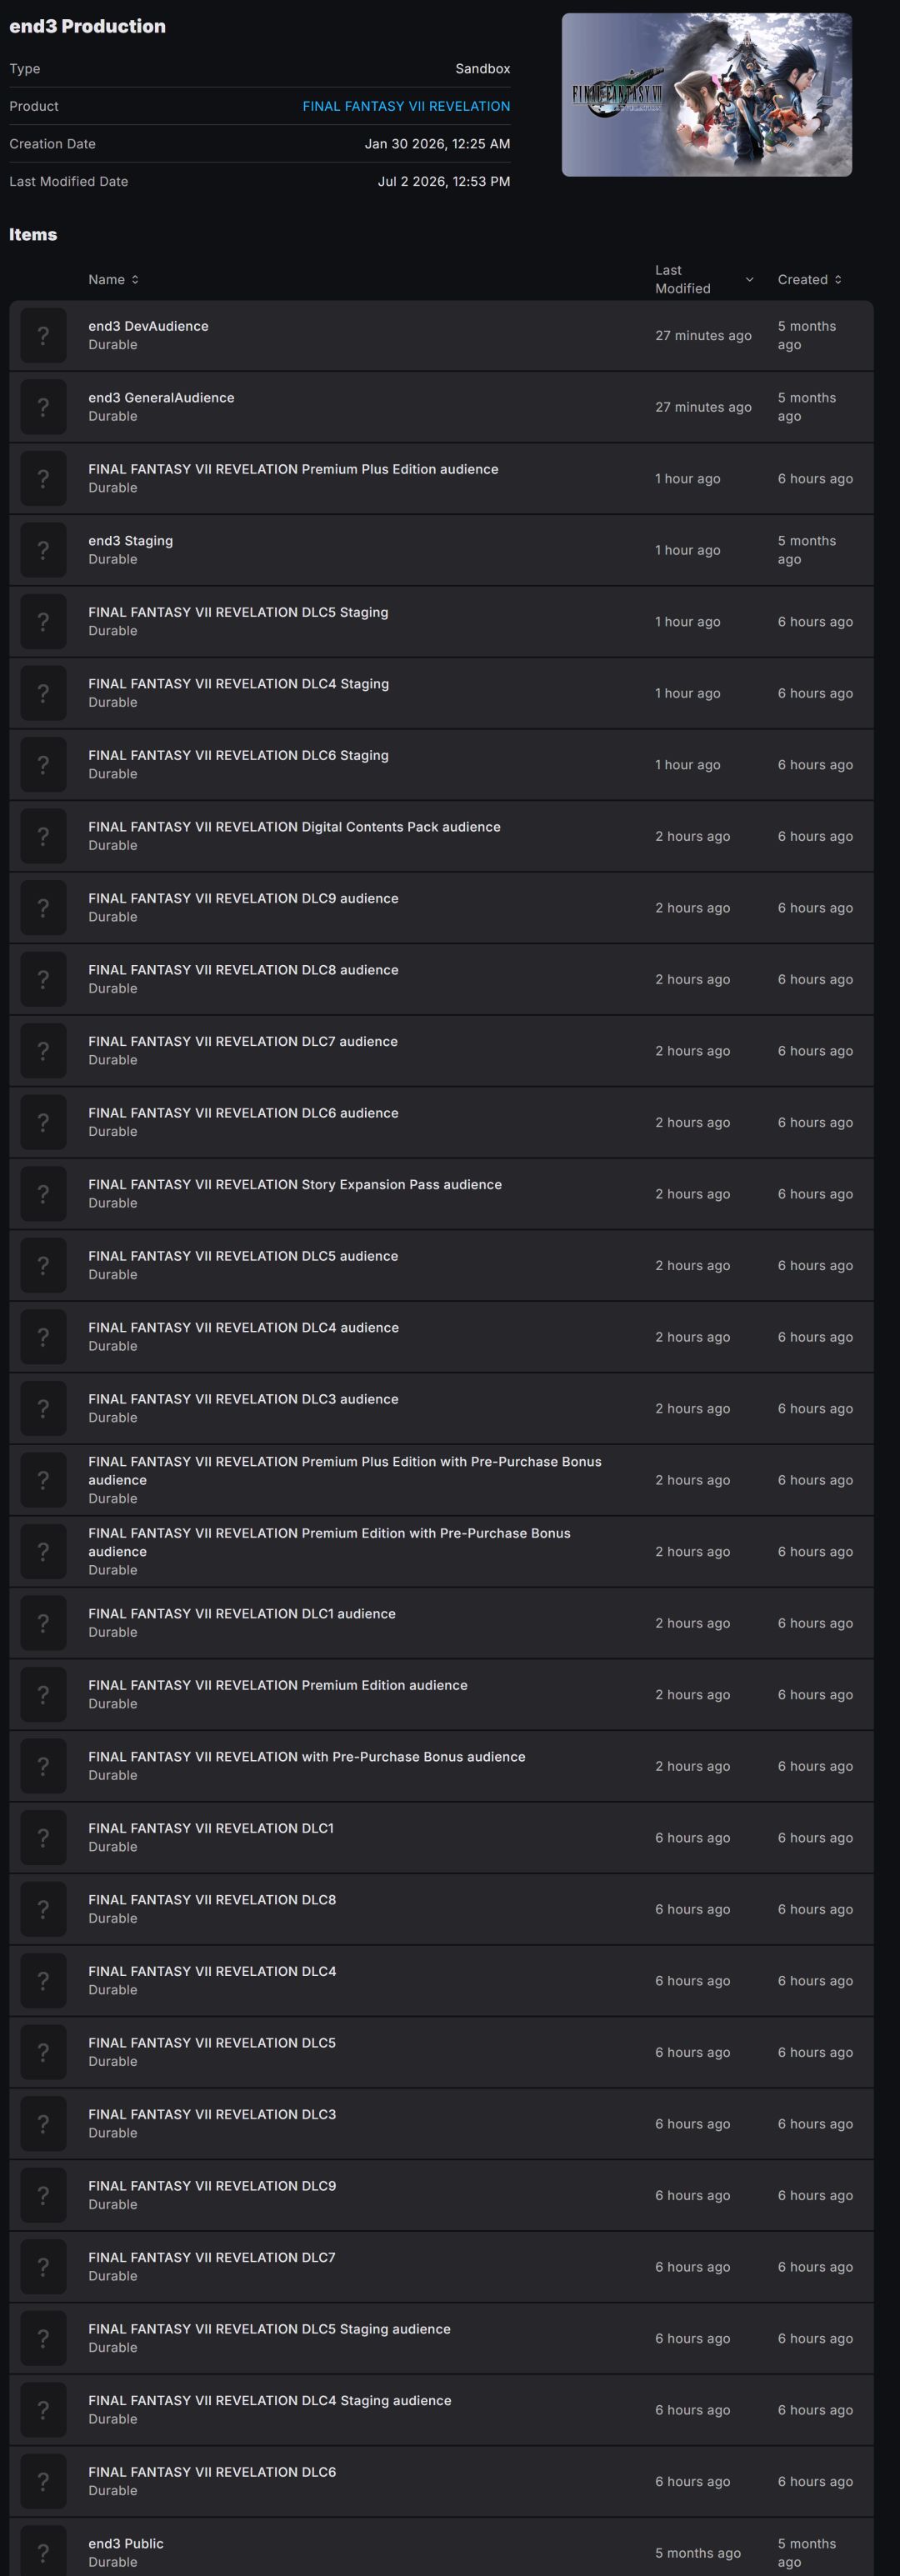Click placeholder icon next to end3 GeneralAudience
Image resolution: width=900 pixels, height=2576 pixels.
[x=43, y=407]
